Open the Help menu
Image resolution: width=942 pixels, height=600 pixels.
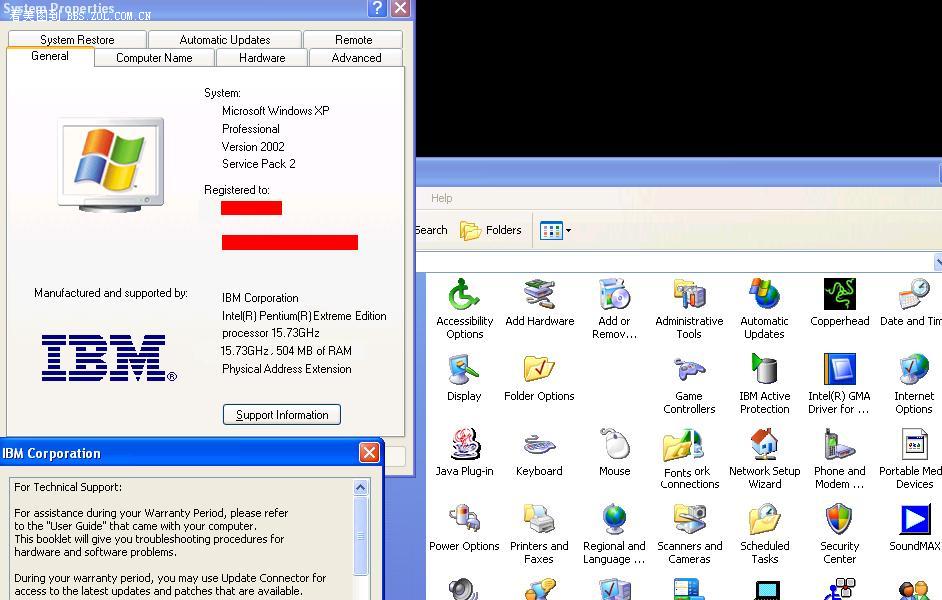tap(441, 198)
